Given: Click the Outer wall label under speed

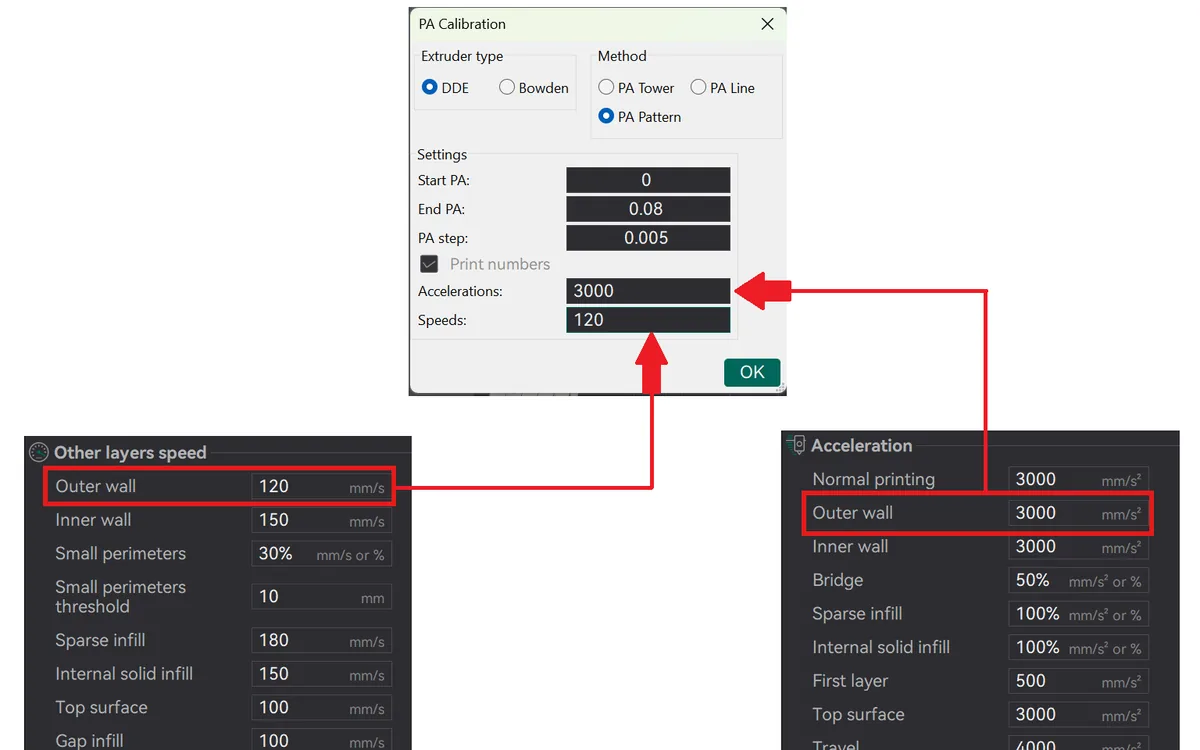Looking at the screenshot, I should tap(96, 487).
